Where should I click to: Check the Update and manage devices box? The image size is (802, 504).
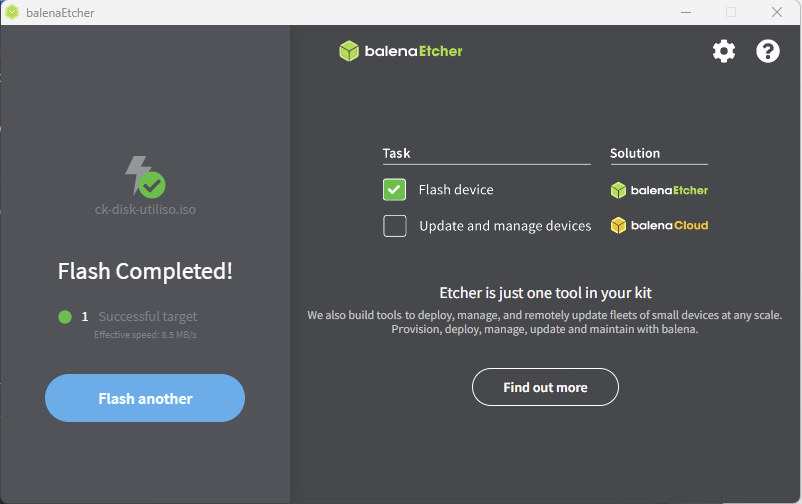[x=394, y=226]
